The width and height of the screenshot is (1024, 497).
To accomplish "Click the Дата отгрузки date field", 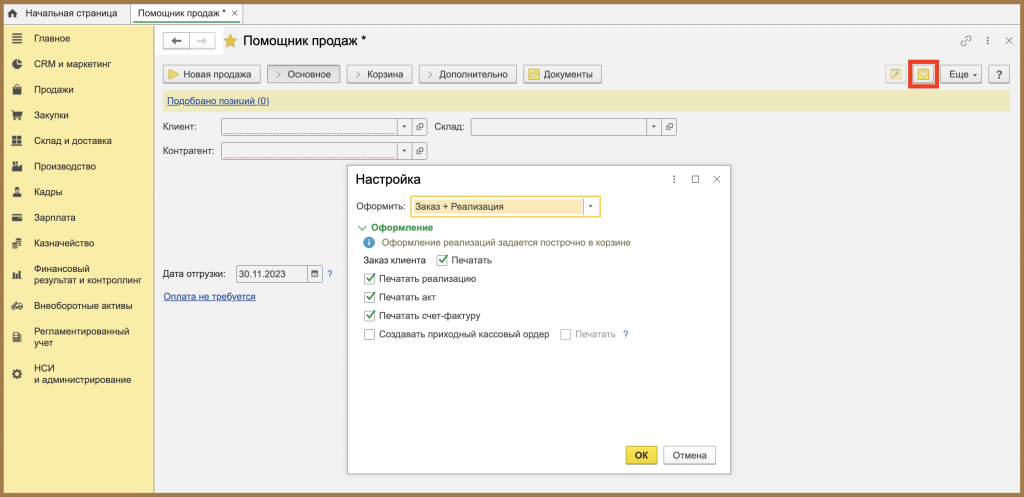I will (272, 274).
